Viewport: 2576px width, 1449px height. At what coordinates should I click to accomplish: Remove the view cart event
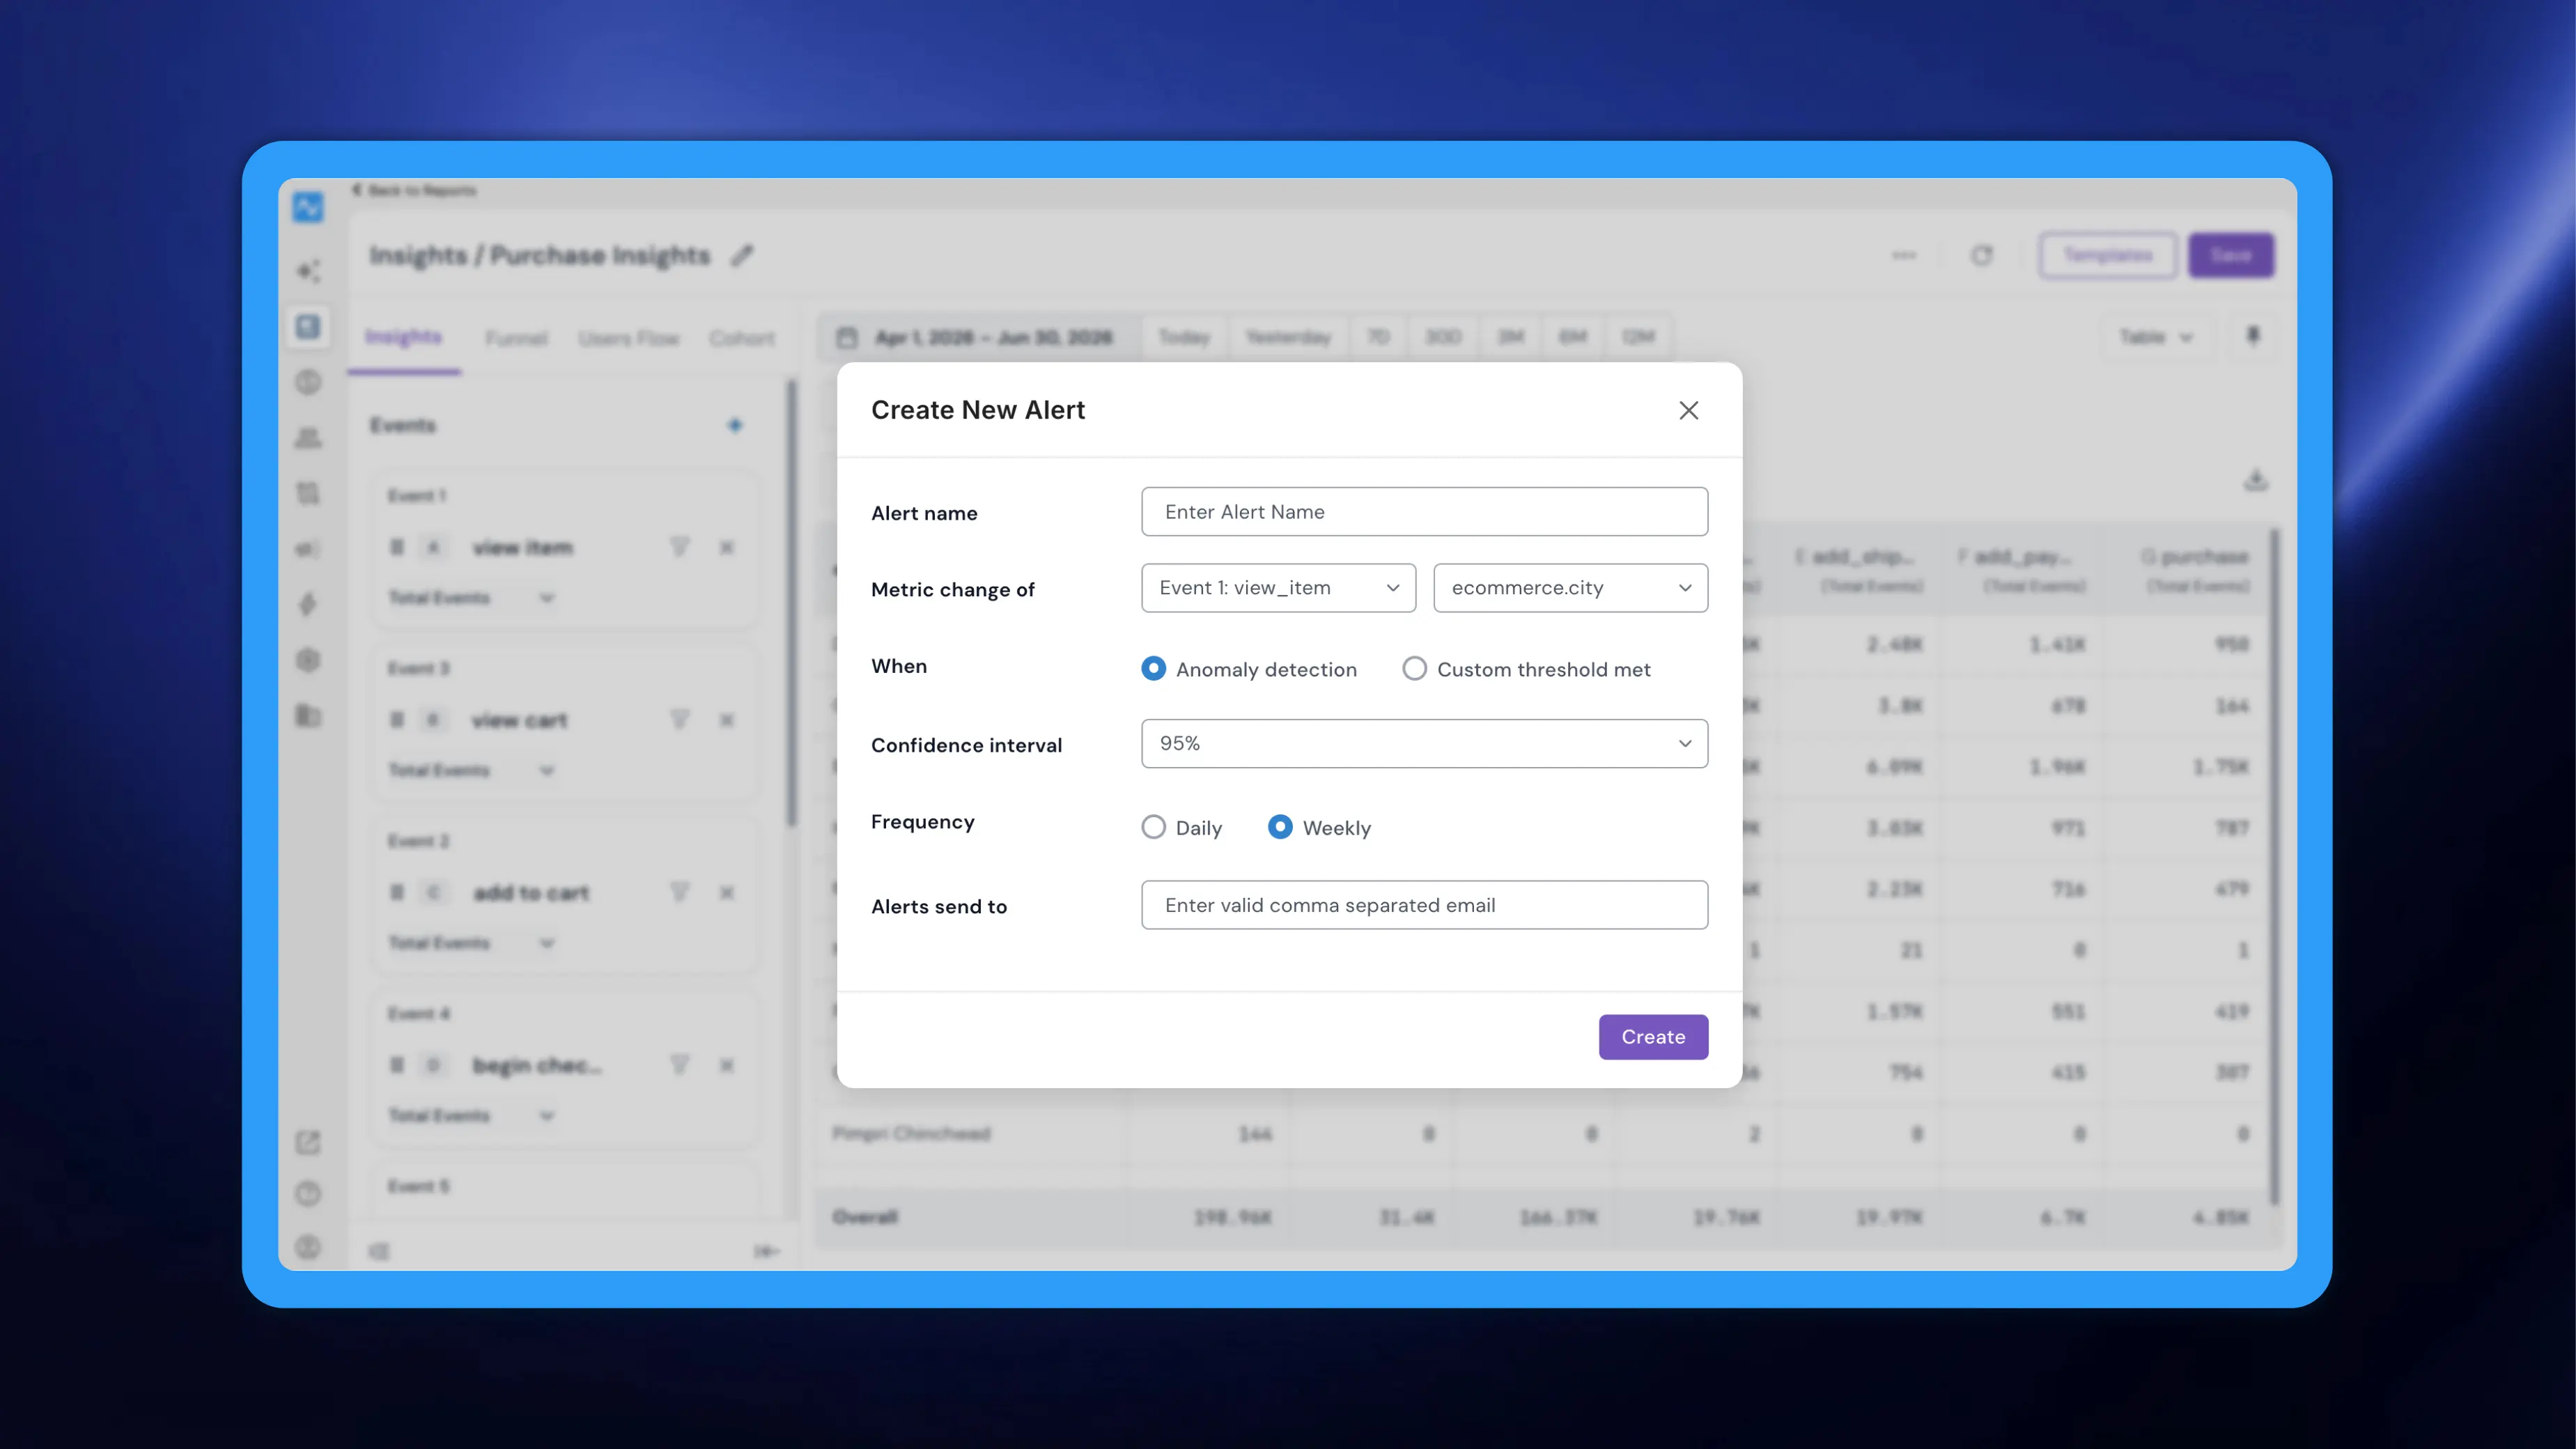point(727,720)
